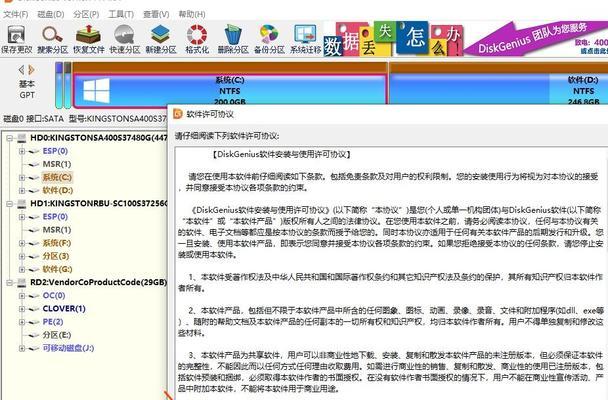Select 分区(E:) in the disk tree
The width and height of the screenshot is (608, 400).
[x=57, y=335]
